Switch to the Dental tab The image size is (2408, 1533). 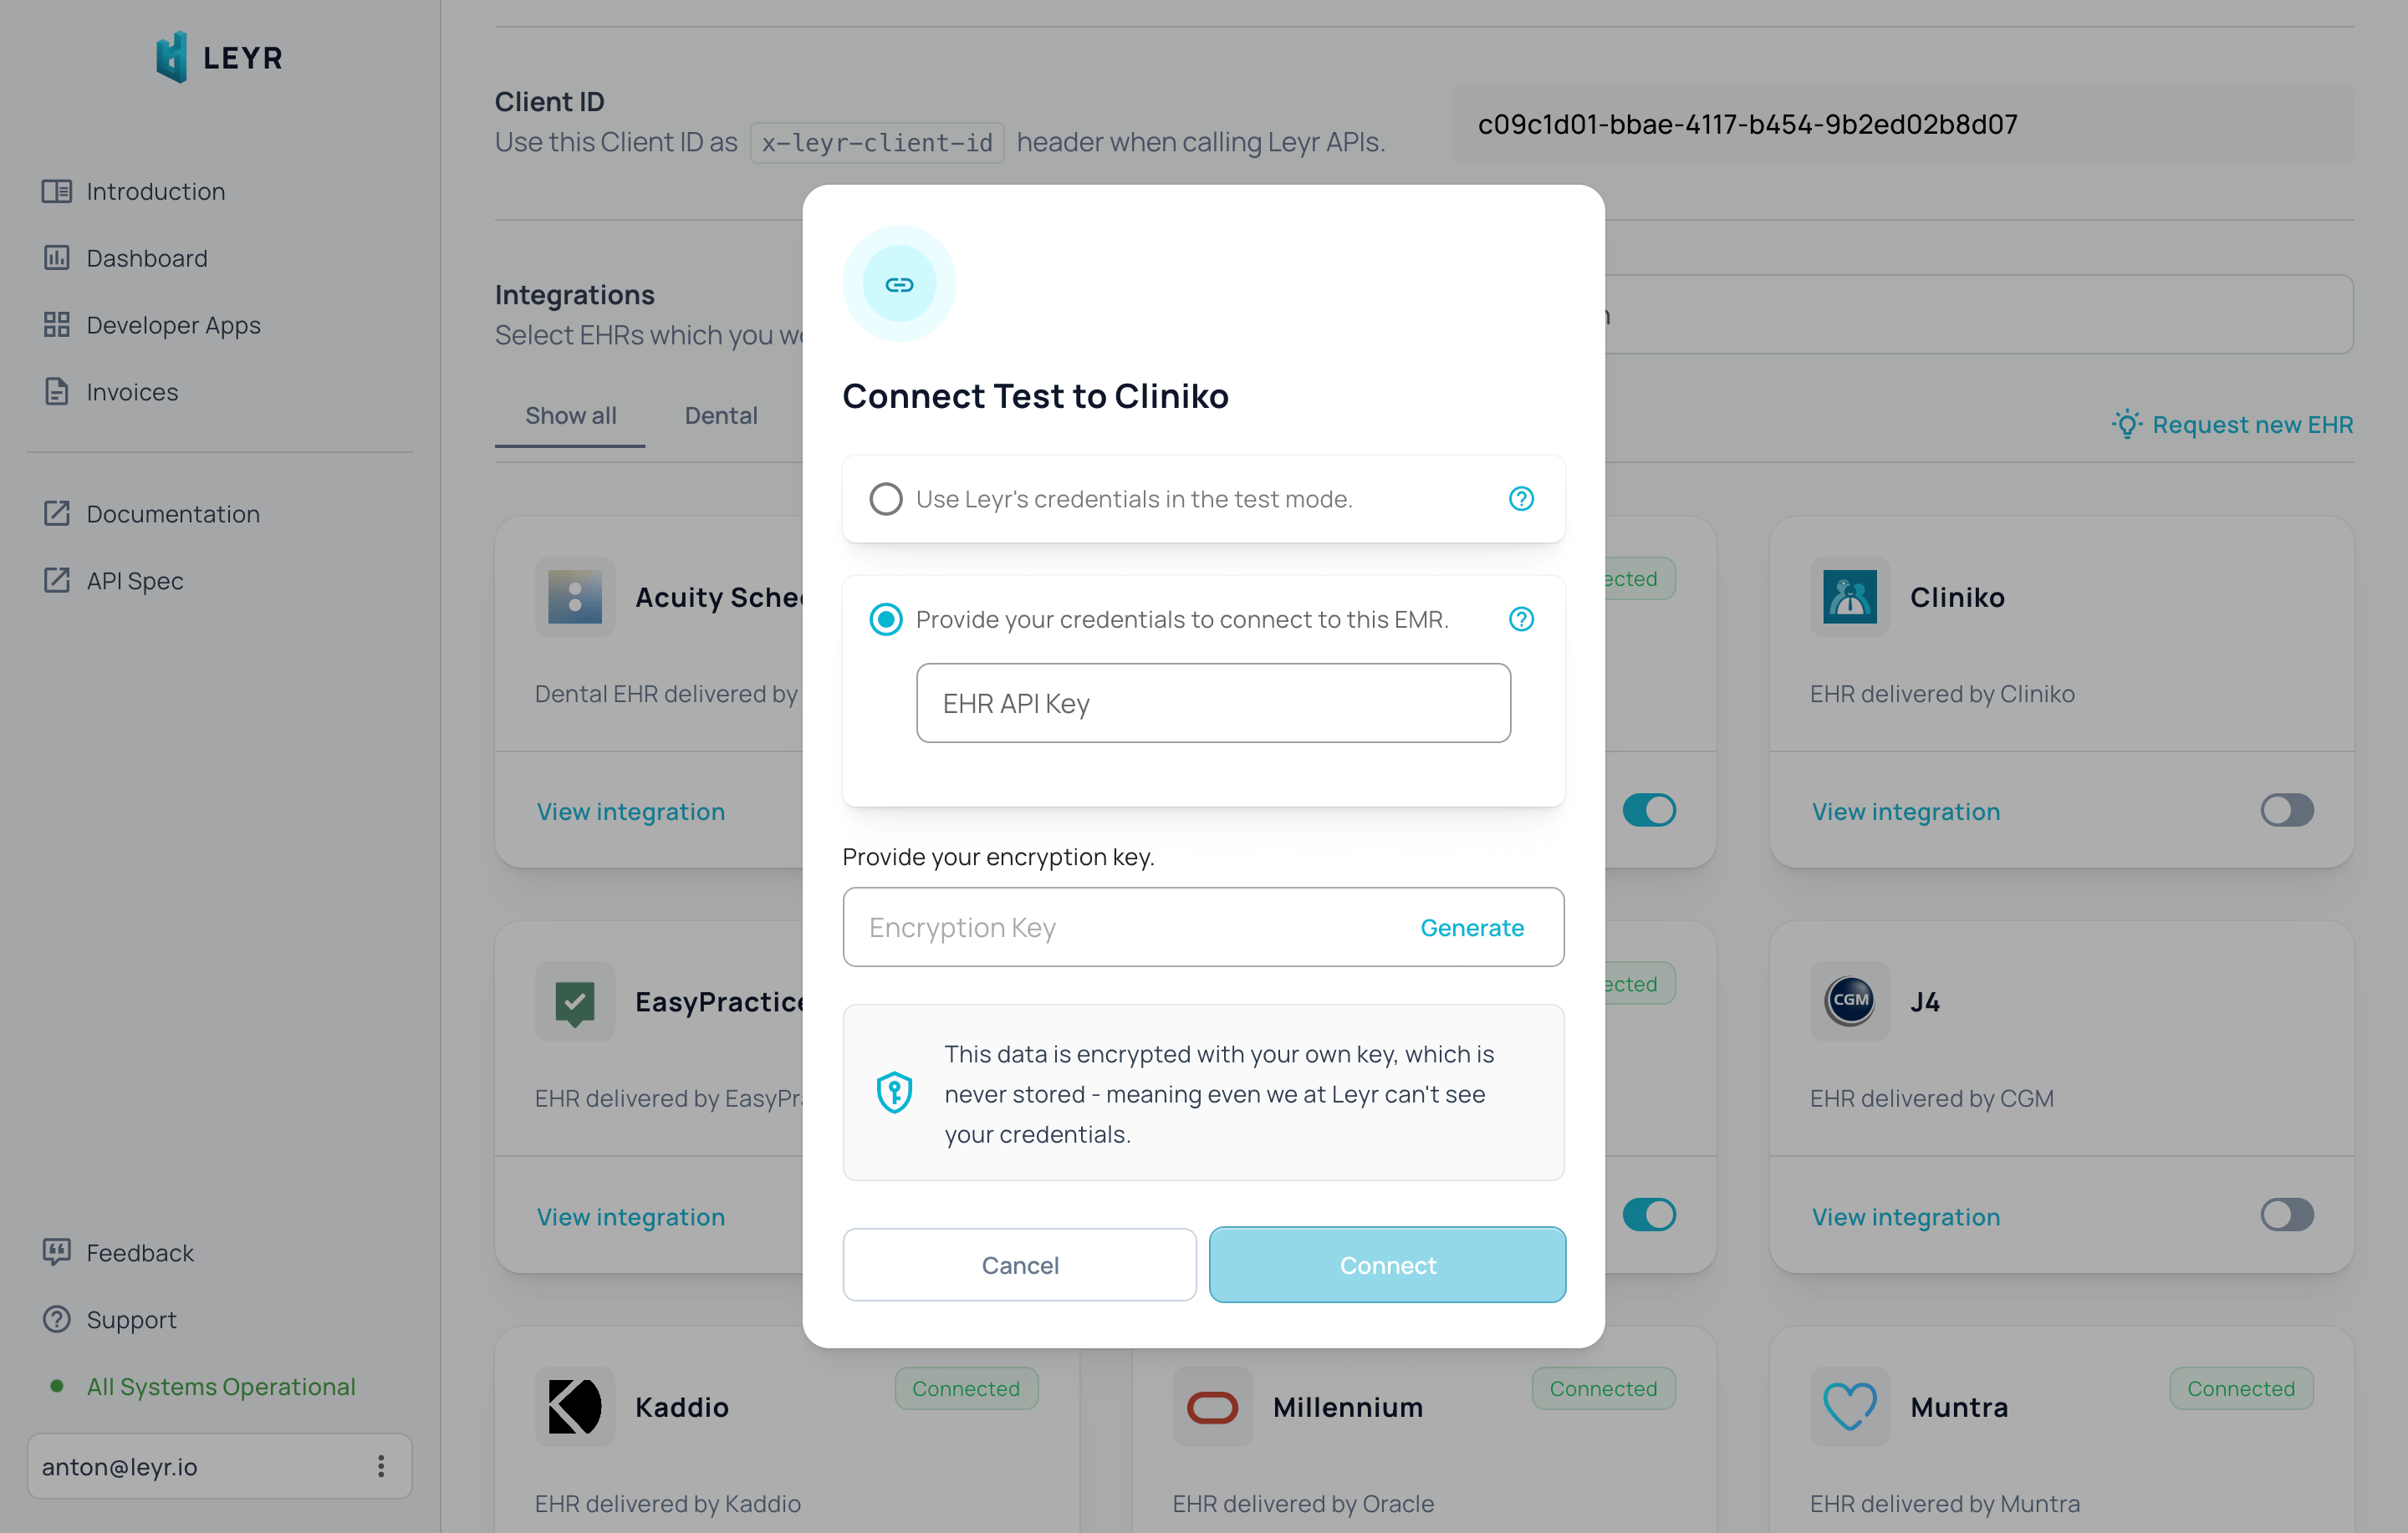(722, 415)
